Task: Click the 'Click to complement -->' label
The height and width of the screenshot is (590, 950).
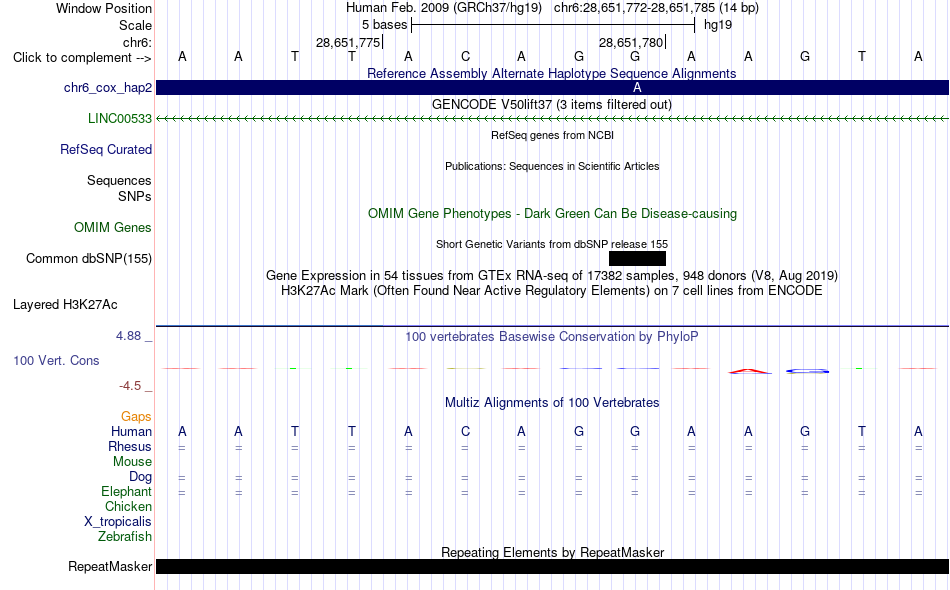Action: tap(82, 58)
